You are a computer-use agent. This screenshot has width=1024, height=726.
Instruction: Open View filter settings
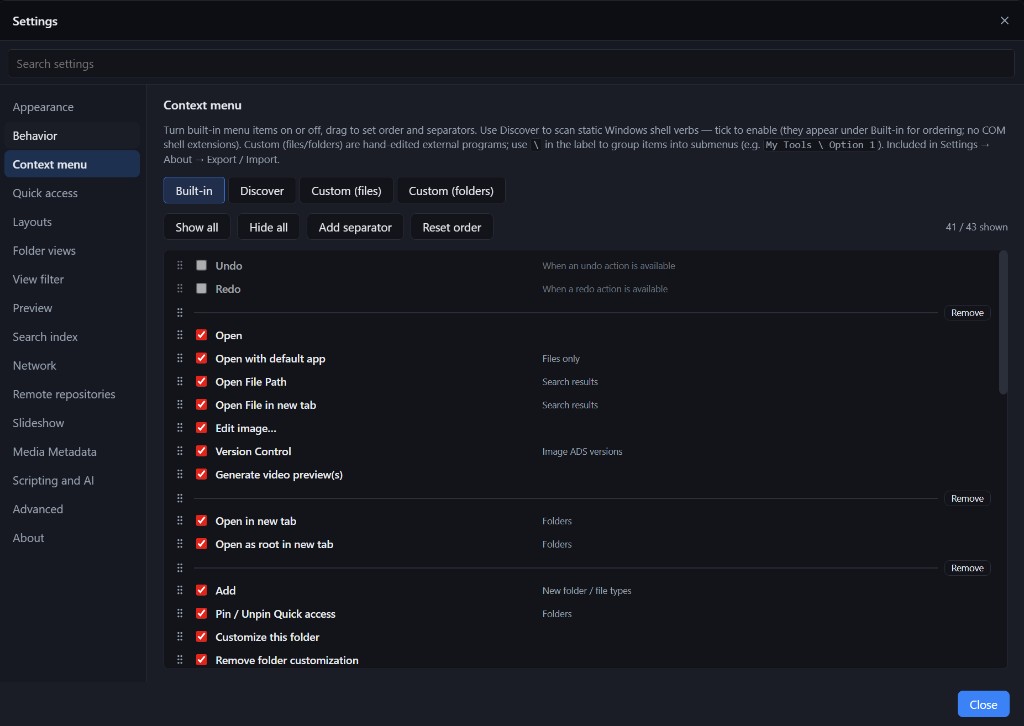click(x=72, y=279)
